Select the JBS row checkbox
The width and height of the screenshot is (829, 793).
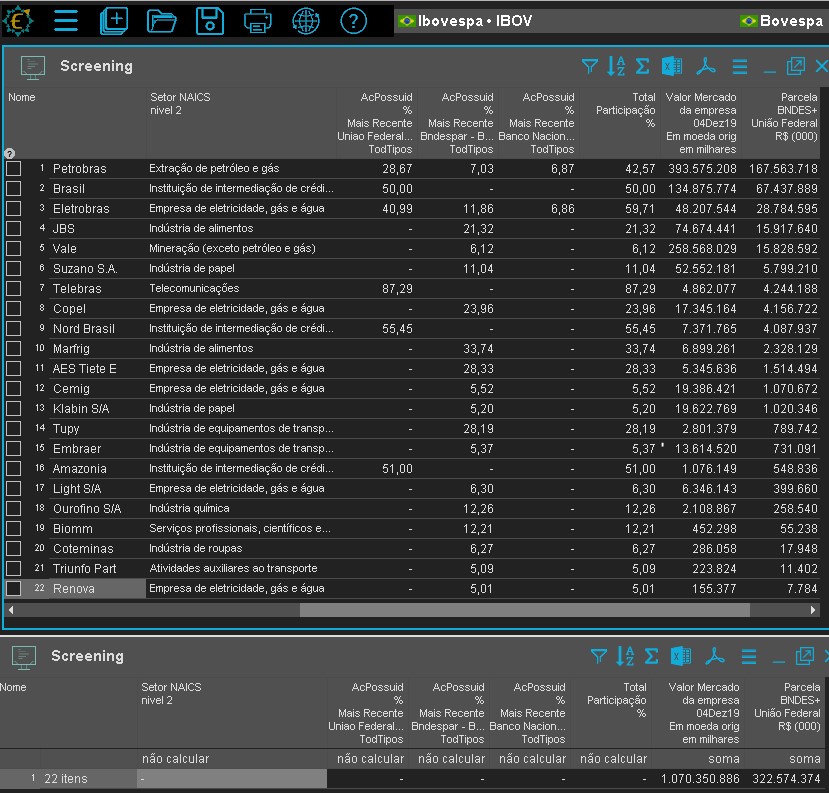coord(14,228)
